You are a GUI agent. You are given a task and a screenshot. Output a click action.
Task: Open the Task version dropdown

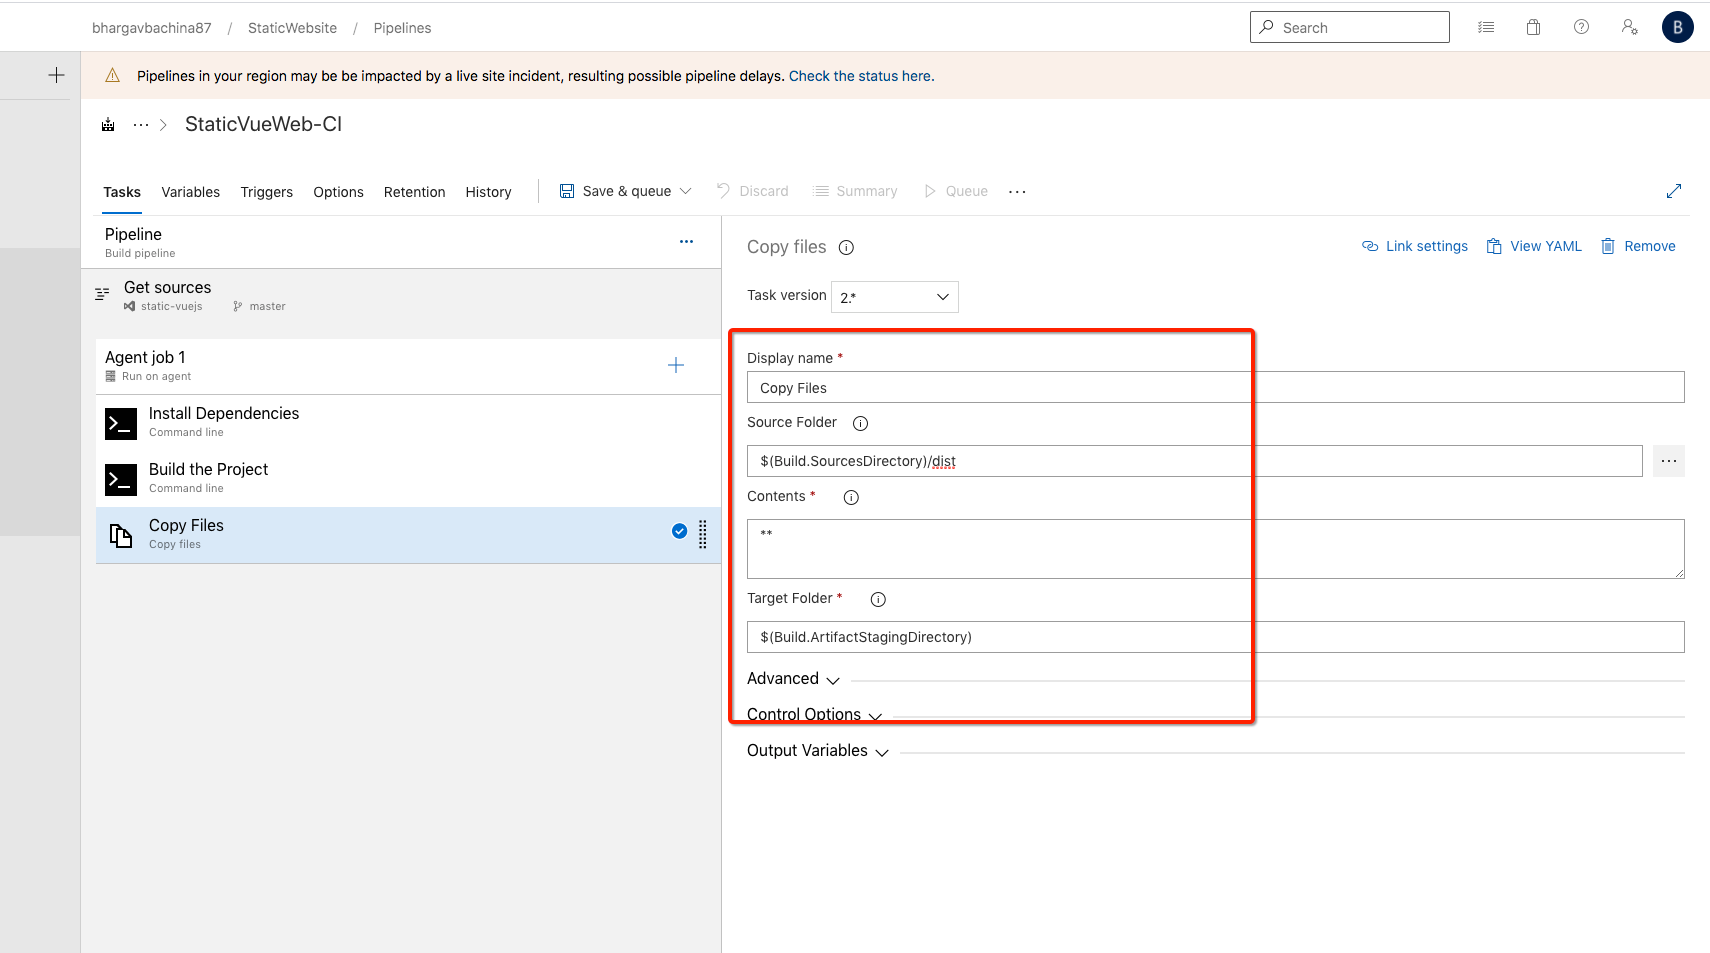(895, 297)
